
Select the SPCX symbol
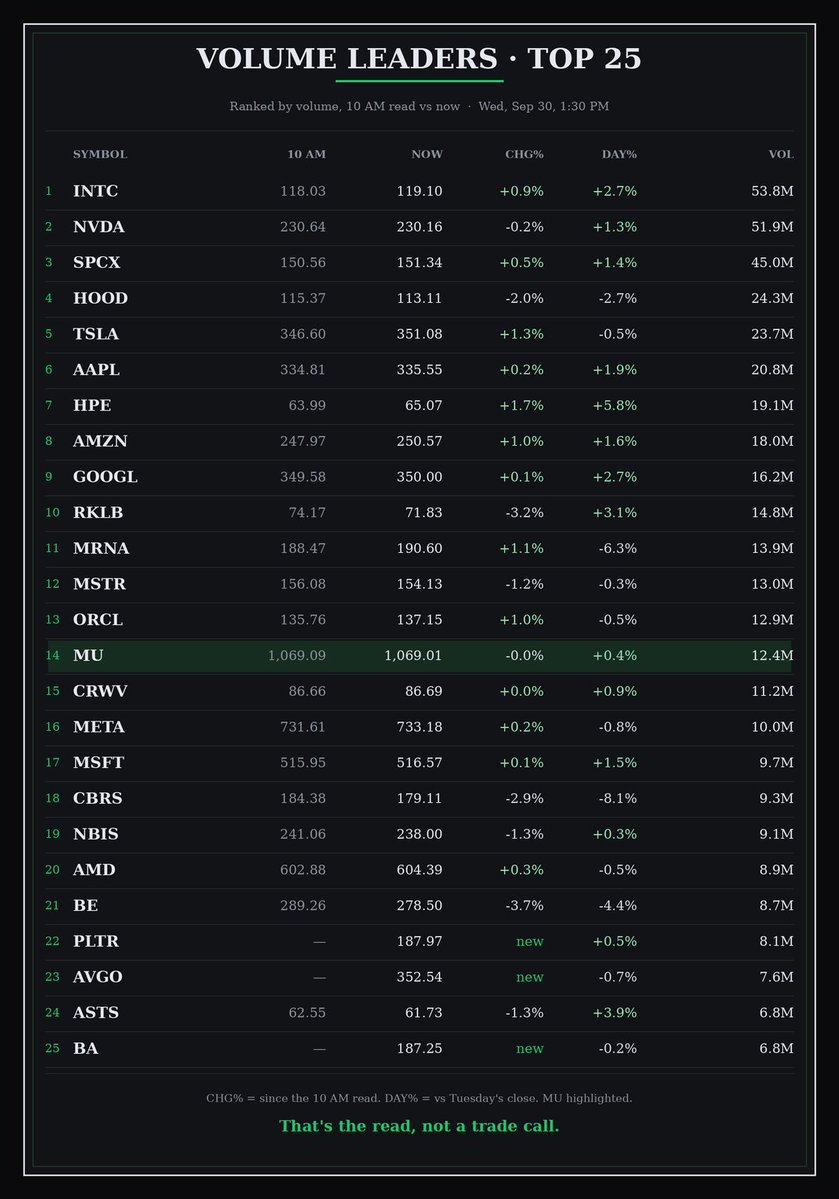[x=96, y=262]
